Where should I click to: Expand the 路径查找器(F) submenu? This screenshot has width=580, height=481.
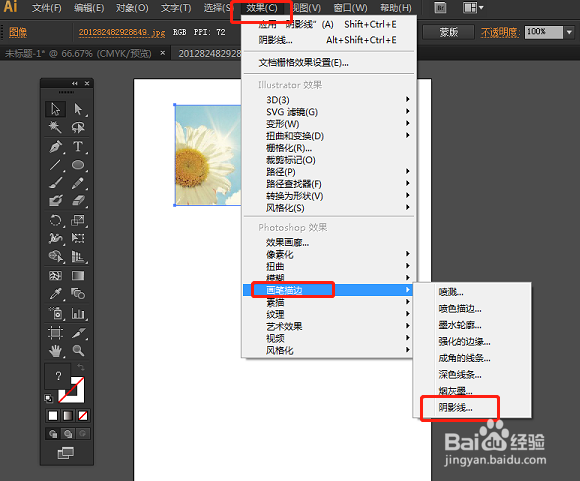click(x=329, y=184)
